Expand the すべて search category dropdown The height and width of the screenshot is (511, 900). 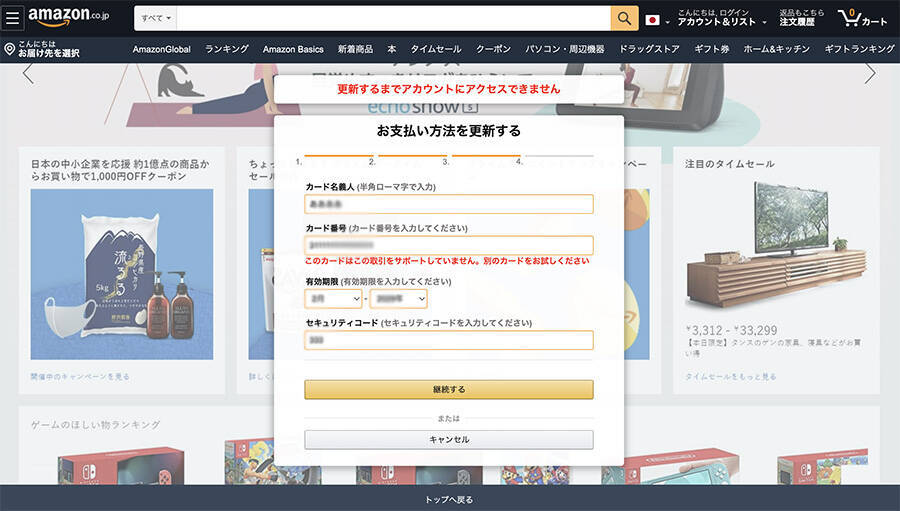[156, 18]
